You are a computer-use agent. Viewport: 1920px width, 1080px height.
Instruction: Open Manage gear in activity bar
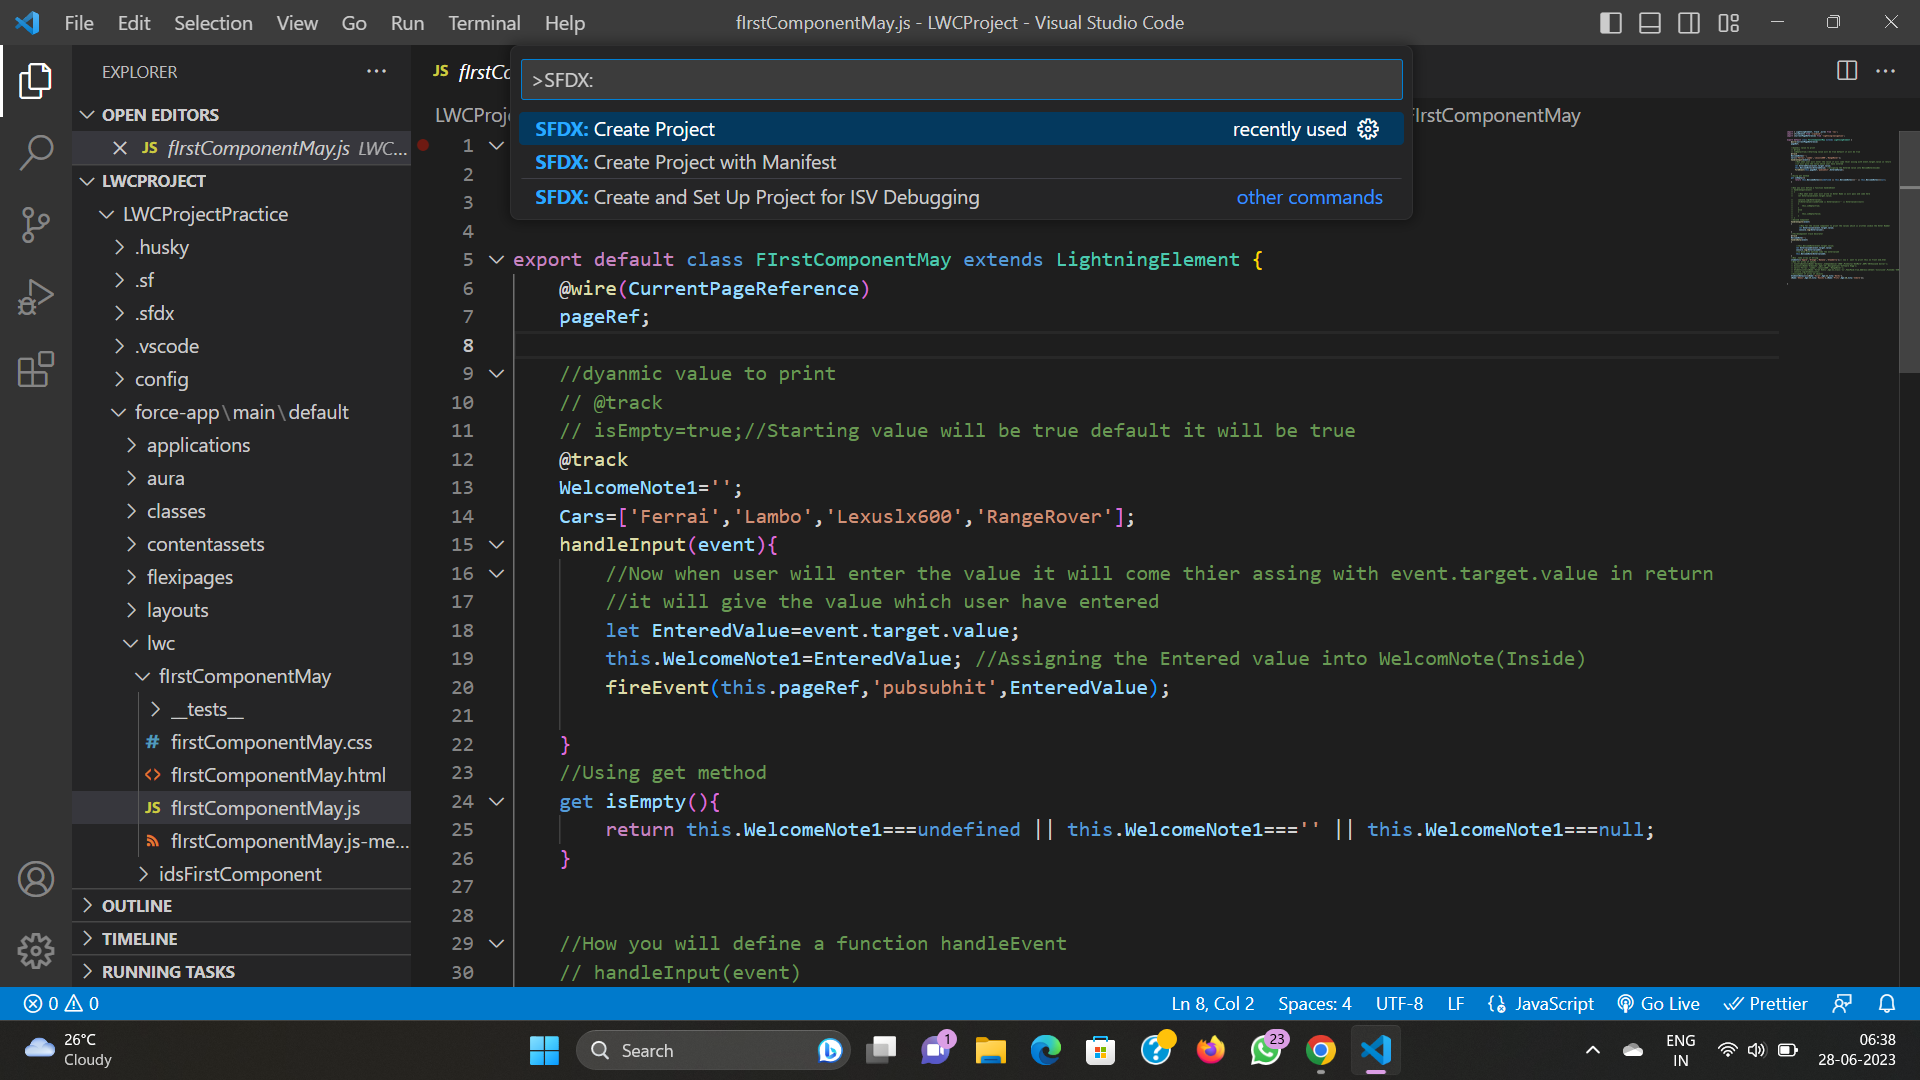(36, 950)
